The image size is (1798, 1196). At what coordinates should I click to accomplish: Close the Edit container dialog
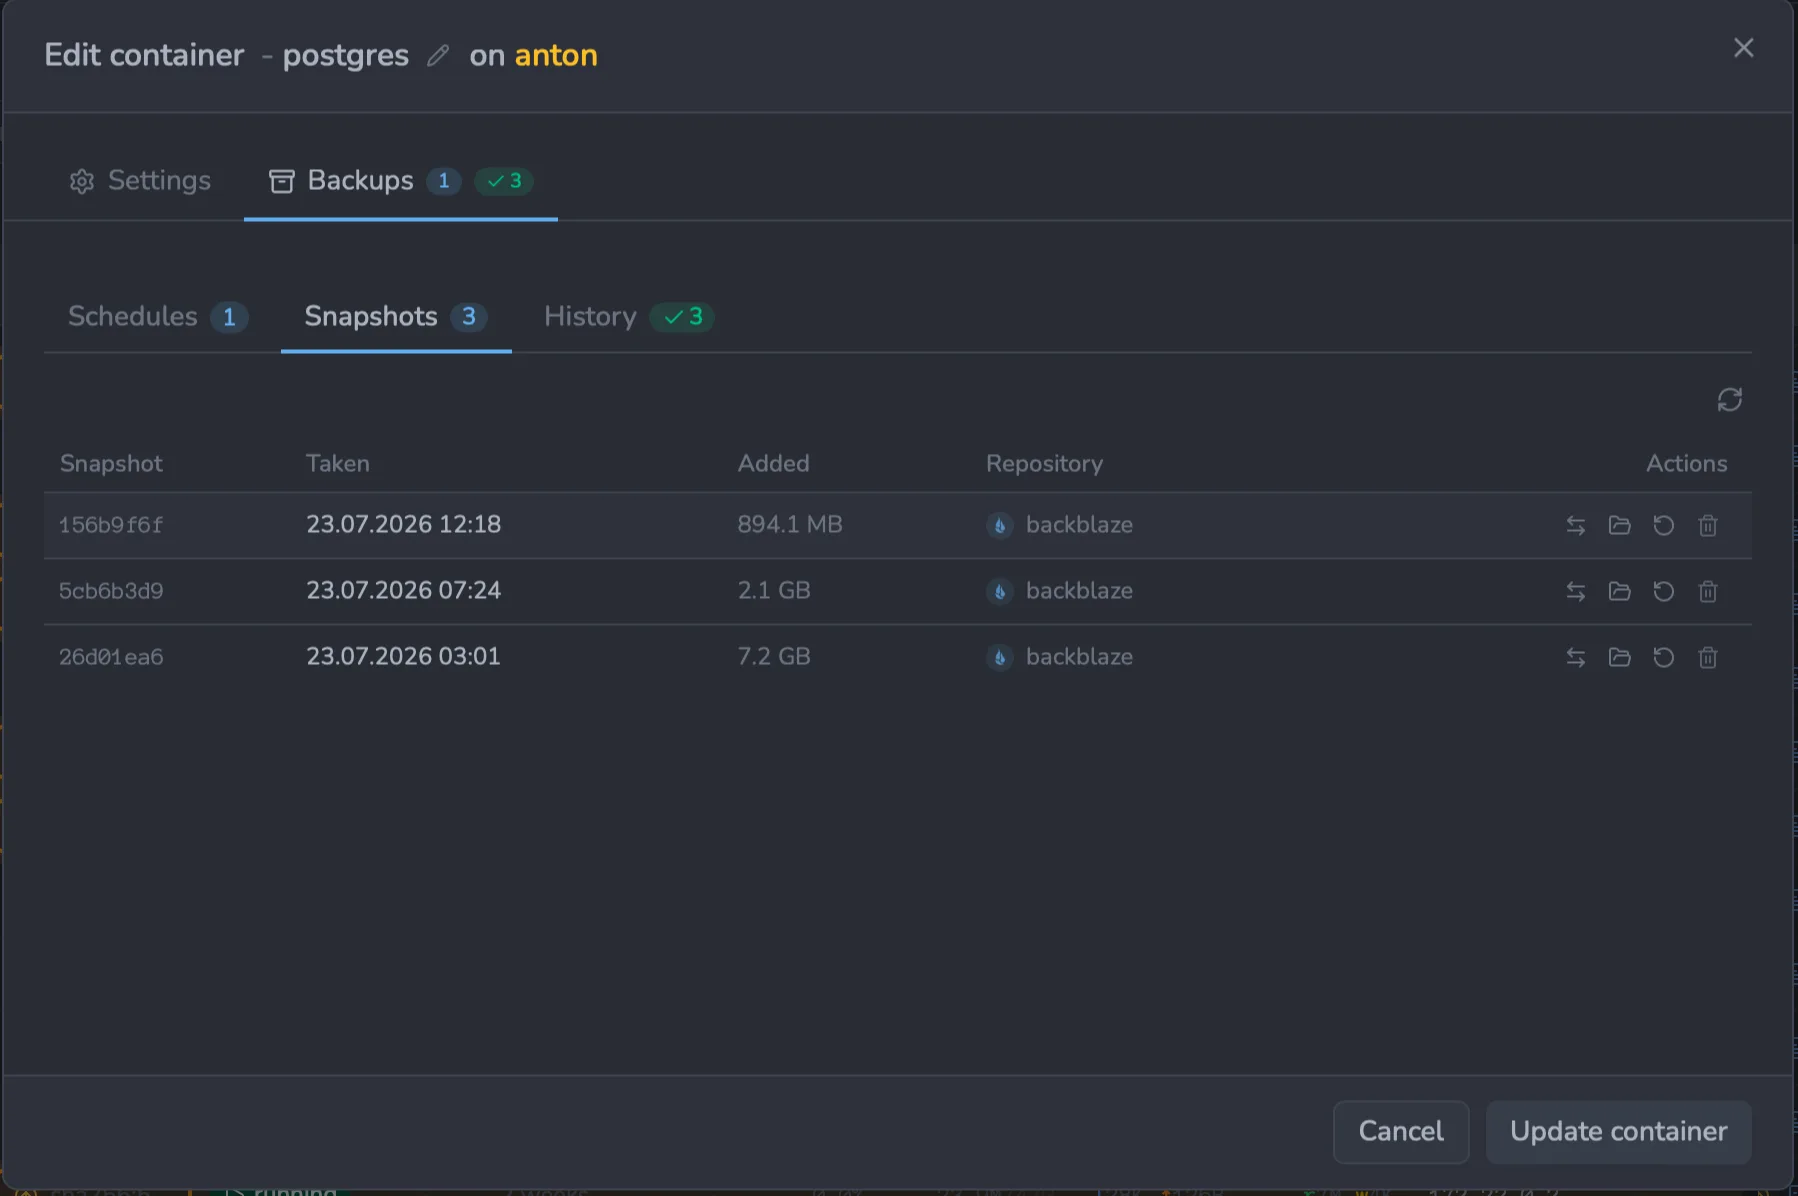tap(1743, 48)
